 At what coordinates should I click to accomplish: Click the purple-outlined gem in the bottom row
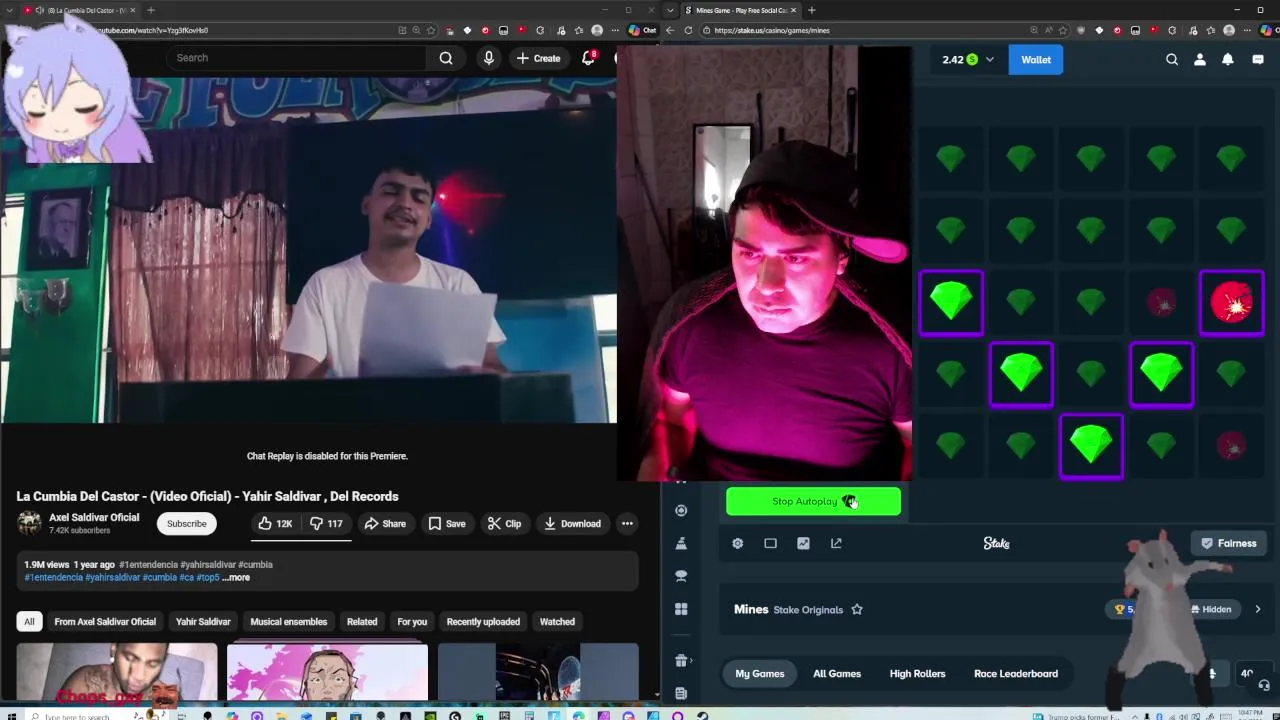pyautogui.click(x=1091, y=445)
